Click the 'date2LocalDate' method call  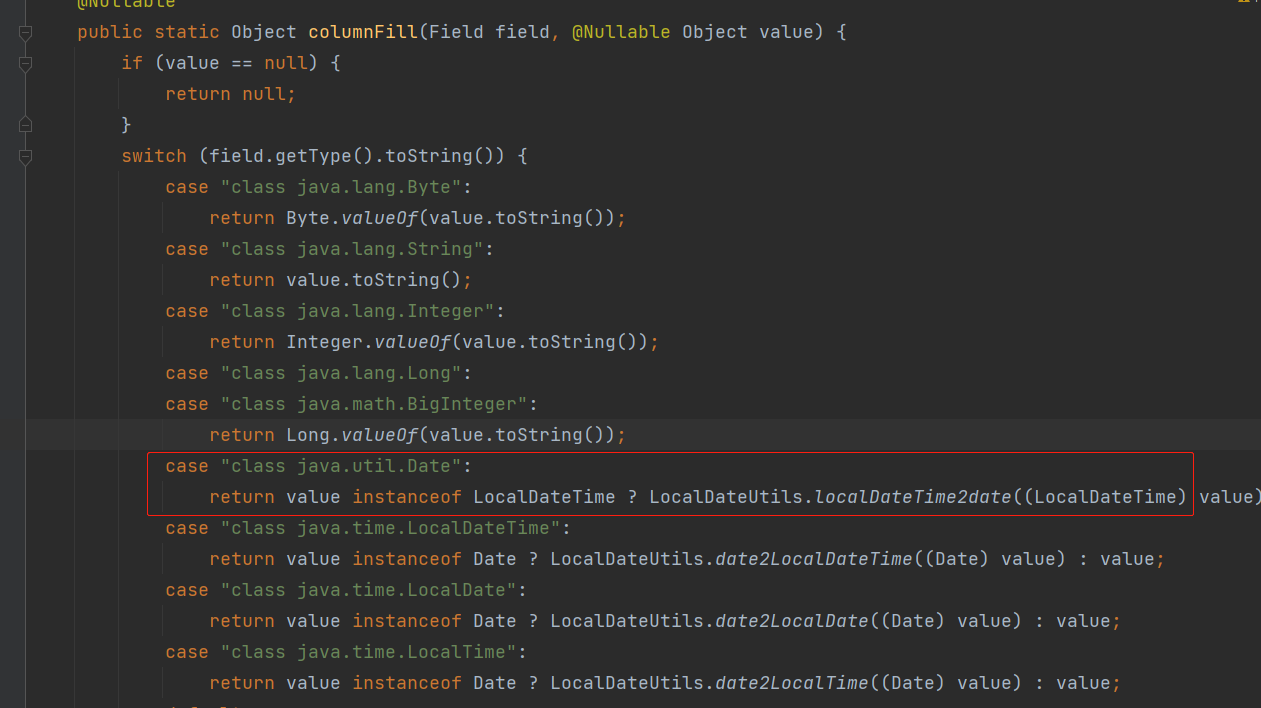click(792, 621)
